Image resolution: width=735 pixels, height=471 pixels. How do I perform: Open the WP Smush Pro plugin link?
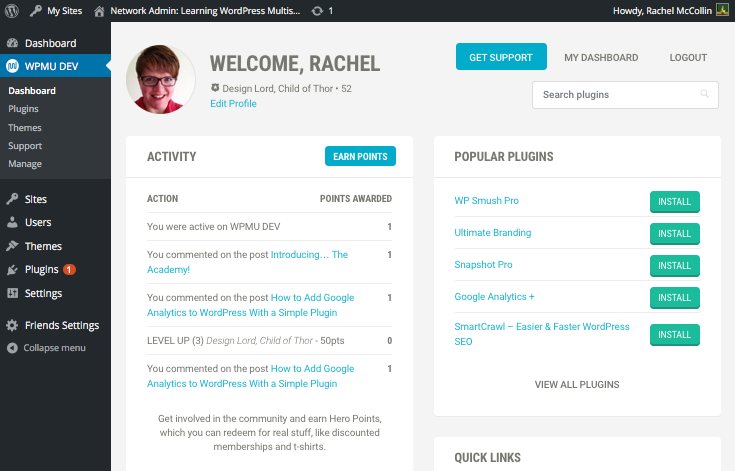pos(486,201)
